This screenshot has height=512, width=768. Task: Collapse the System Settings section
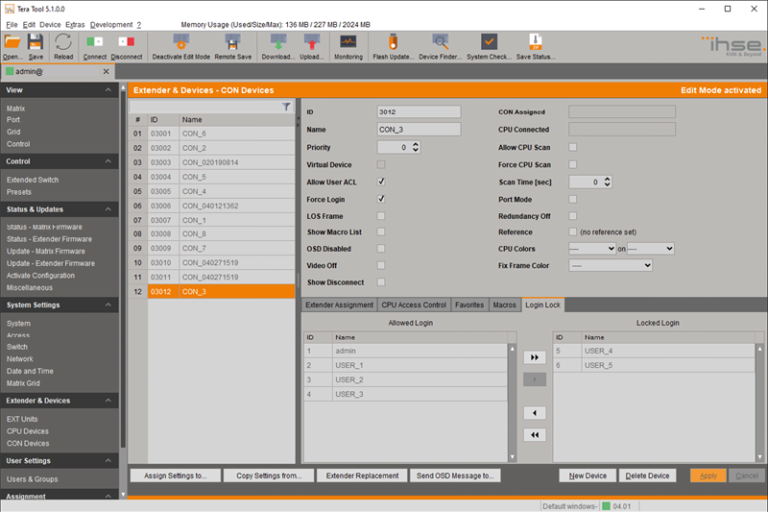[x=110, y=305]
